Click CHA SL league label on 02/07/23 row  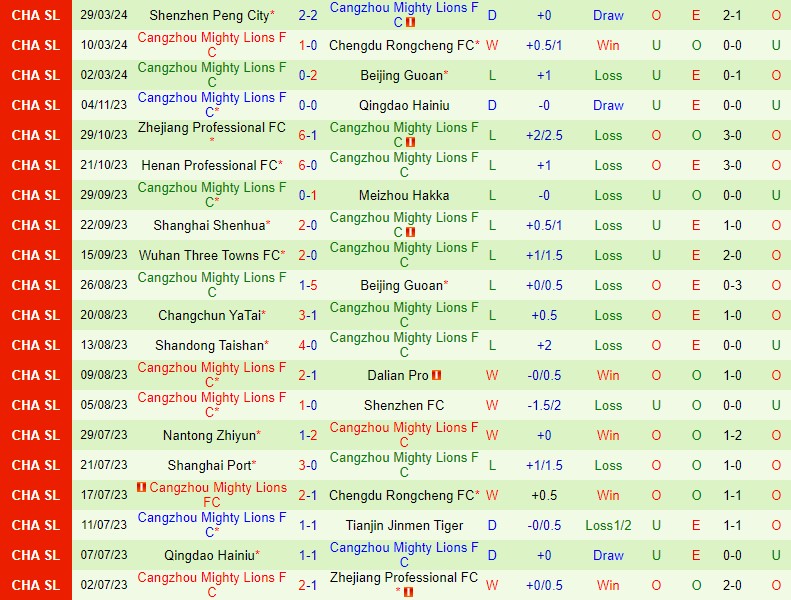click(x=36, y=585)
